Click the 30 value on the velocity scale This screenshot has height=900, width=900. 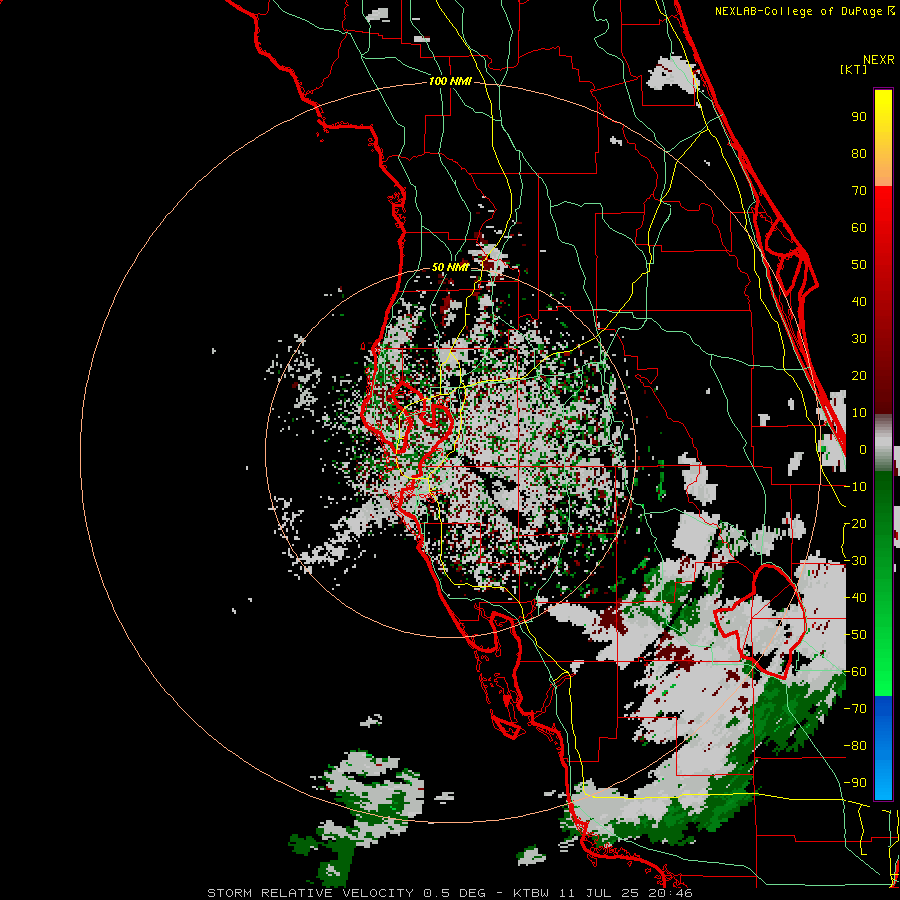click(x=859, y=339)
